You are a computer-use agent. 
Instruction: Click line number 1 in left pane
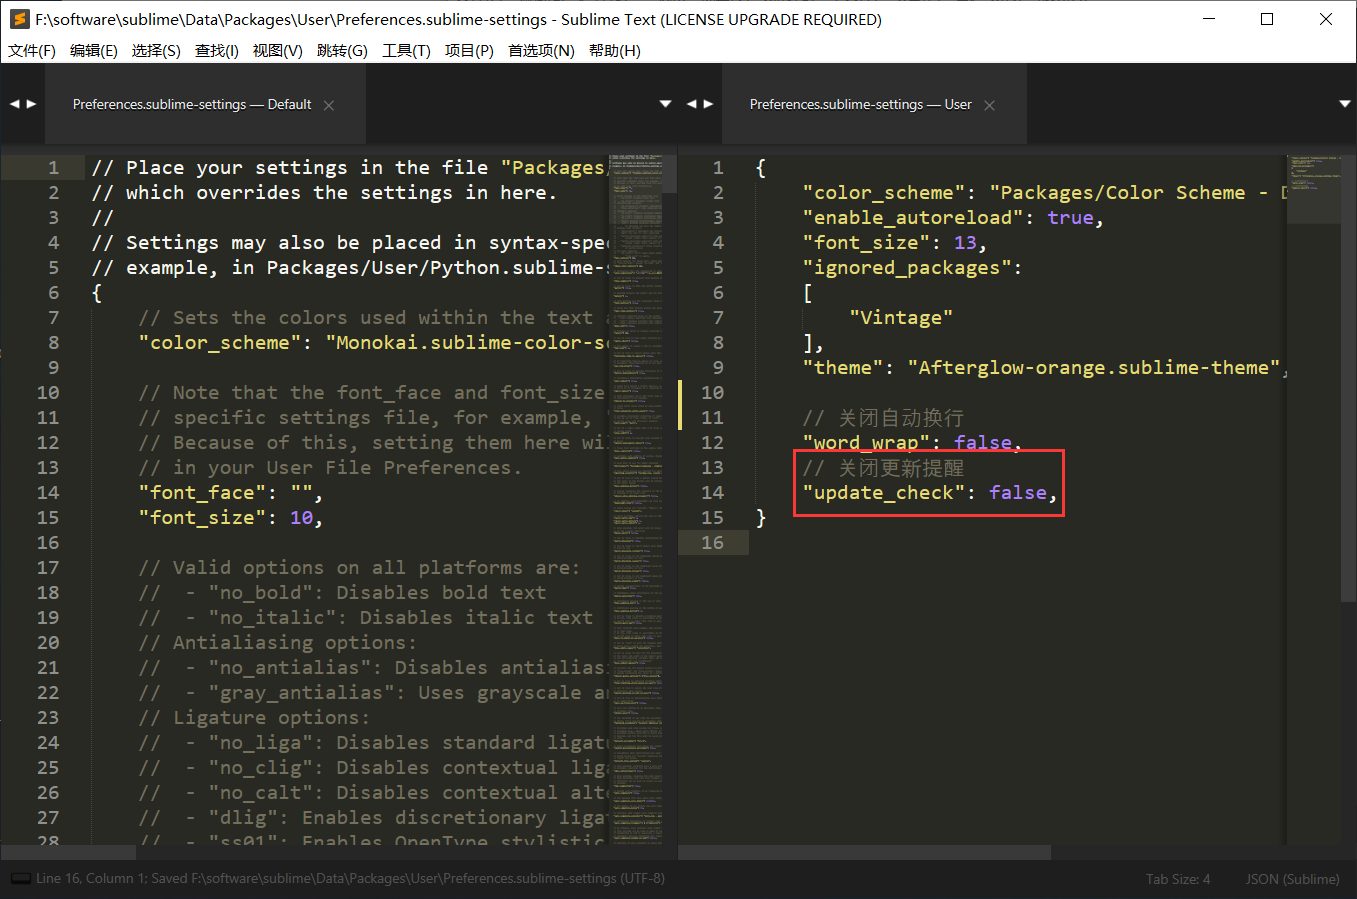pos(53,168)
